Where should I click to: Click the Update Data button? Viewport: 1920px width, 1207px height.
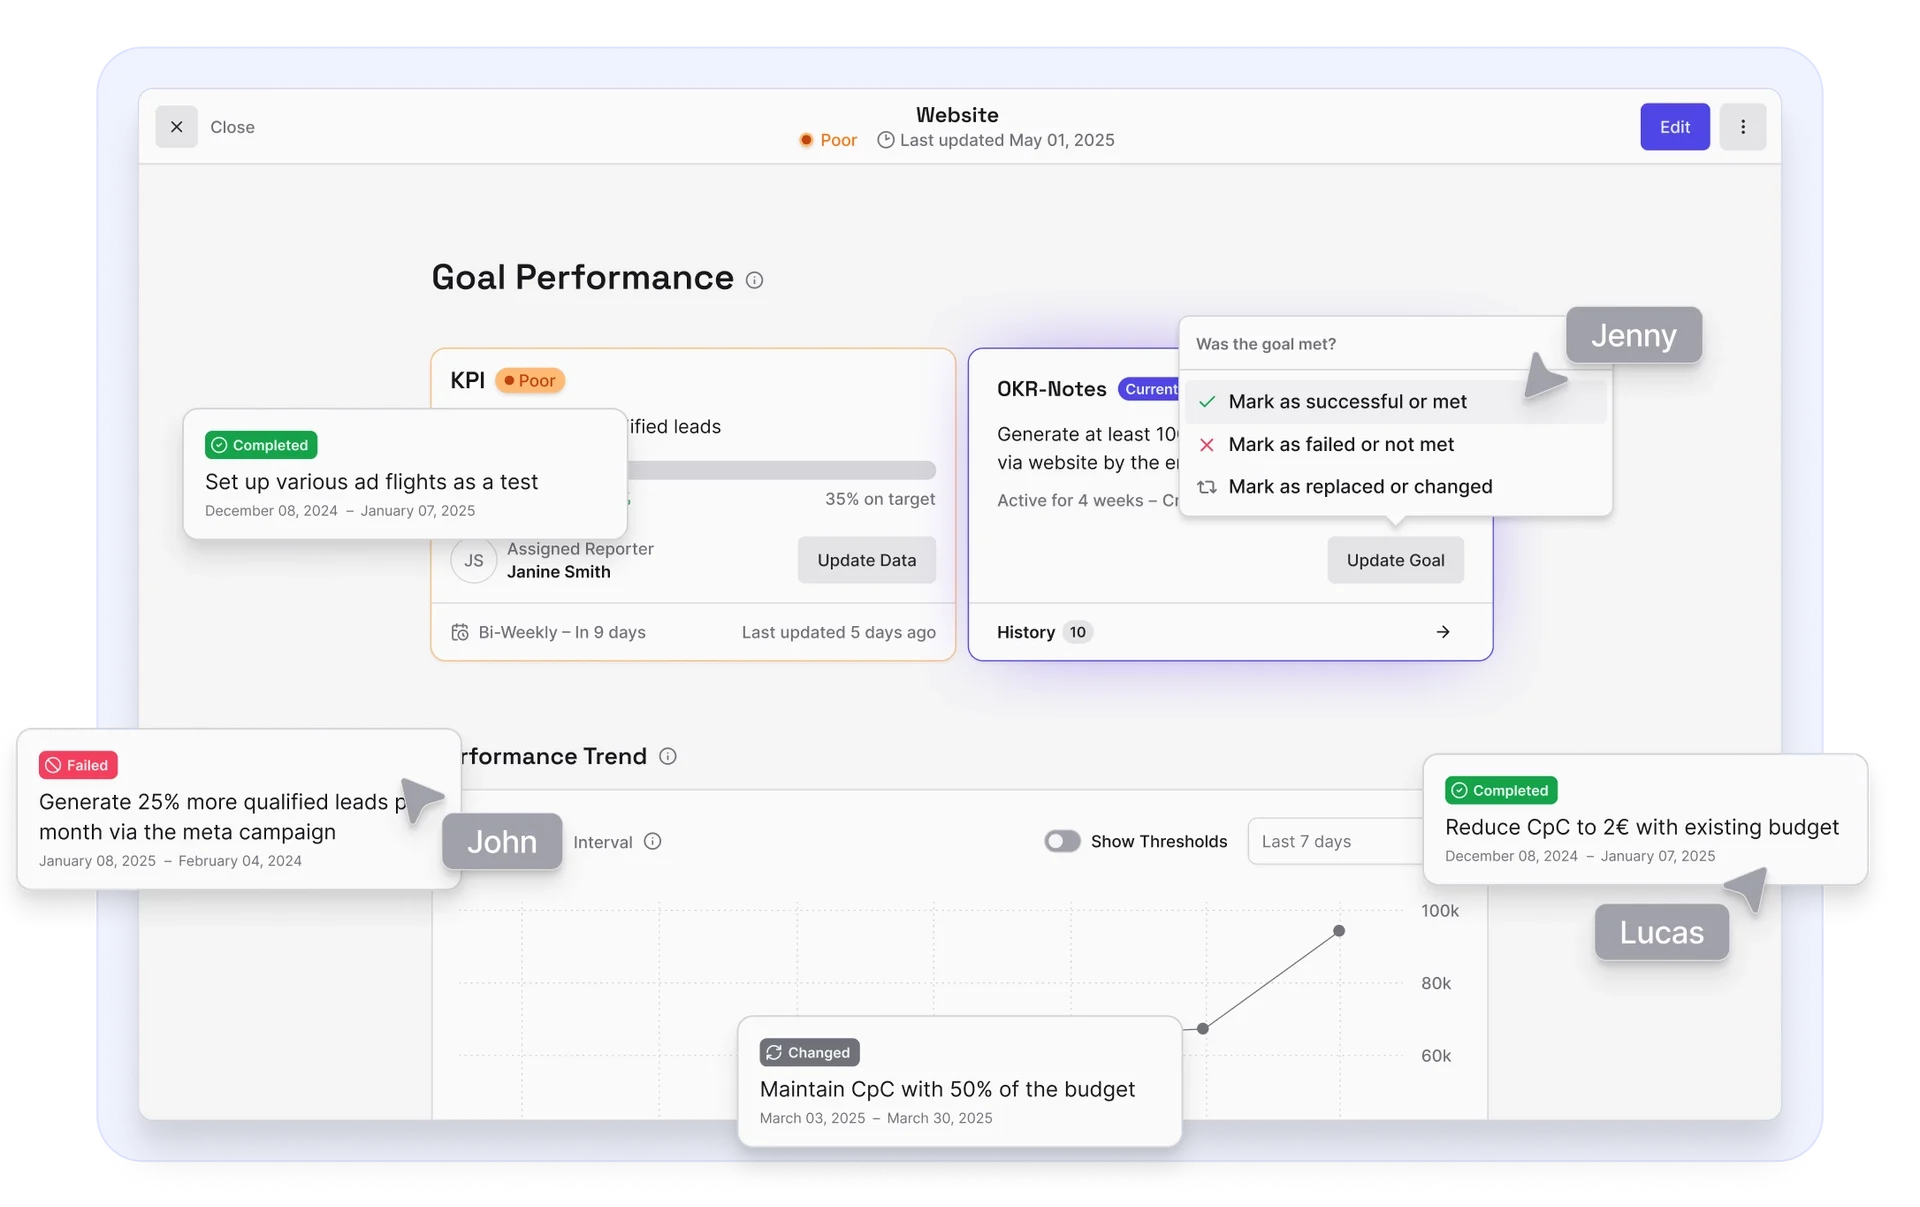[x=866, y=561]
